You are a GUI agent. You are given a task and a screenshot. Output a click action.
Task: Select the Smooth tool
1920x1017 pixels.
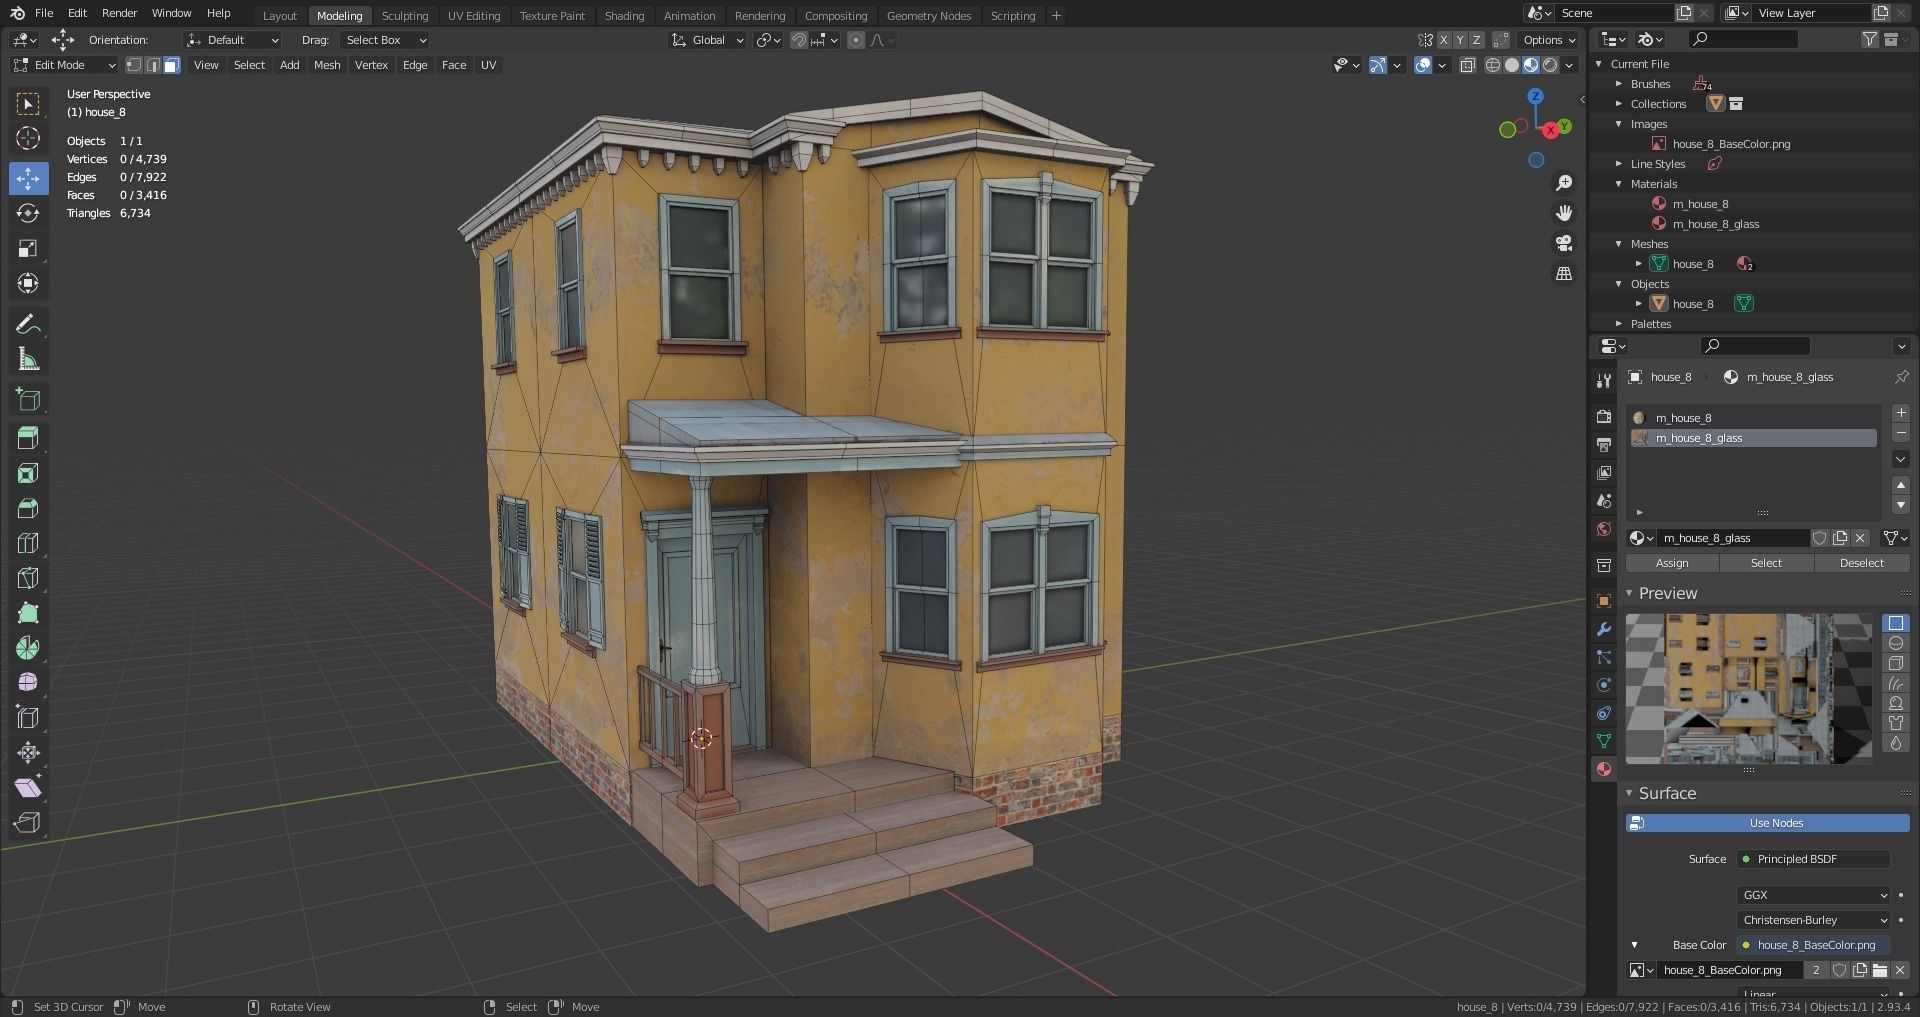point(28,682)
